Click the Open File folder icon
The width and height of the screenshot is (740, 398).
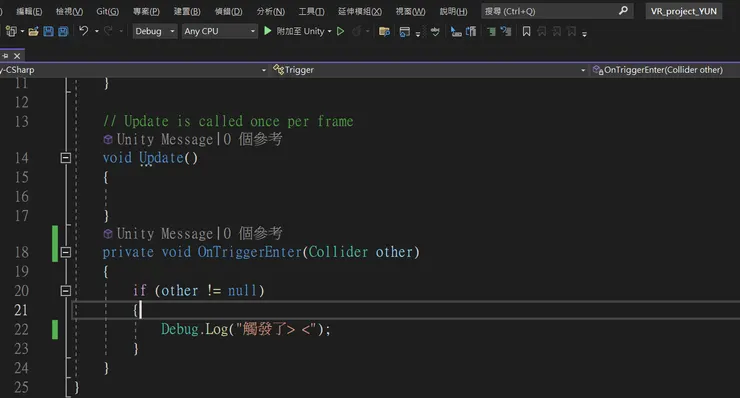33,32
